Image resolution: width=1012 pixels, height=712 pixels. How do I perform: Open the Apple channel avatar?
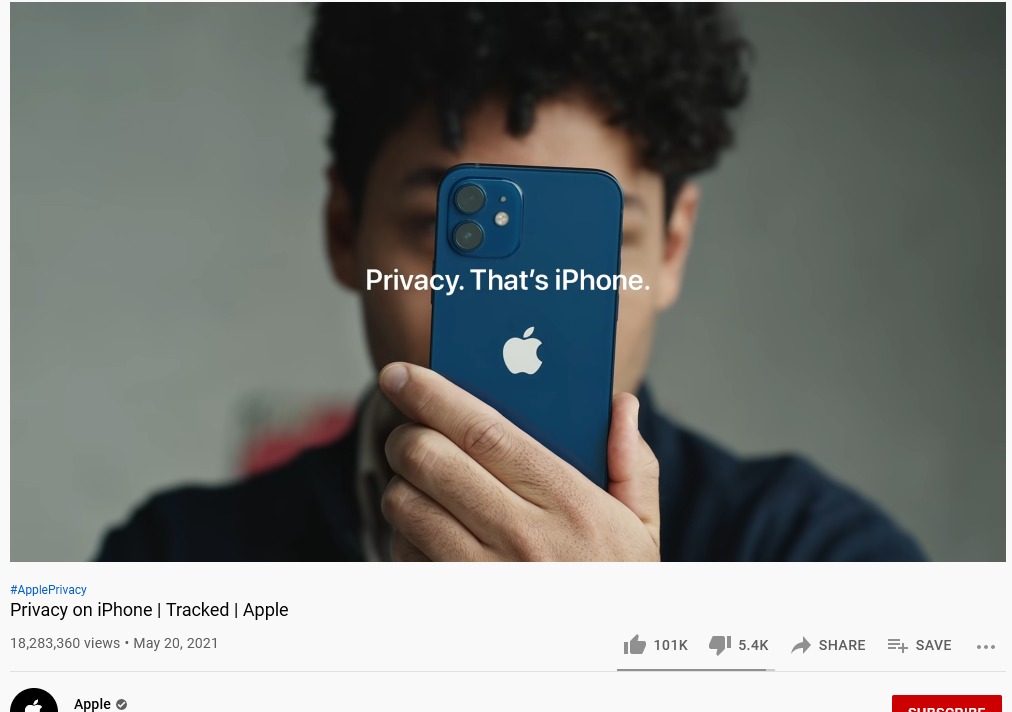pos(34,700)
